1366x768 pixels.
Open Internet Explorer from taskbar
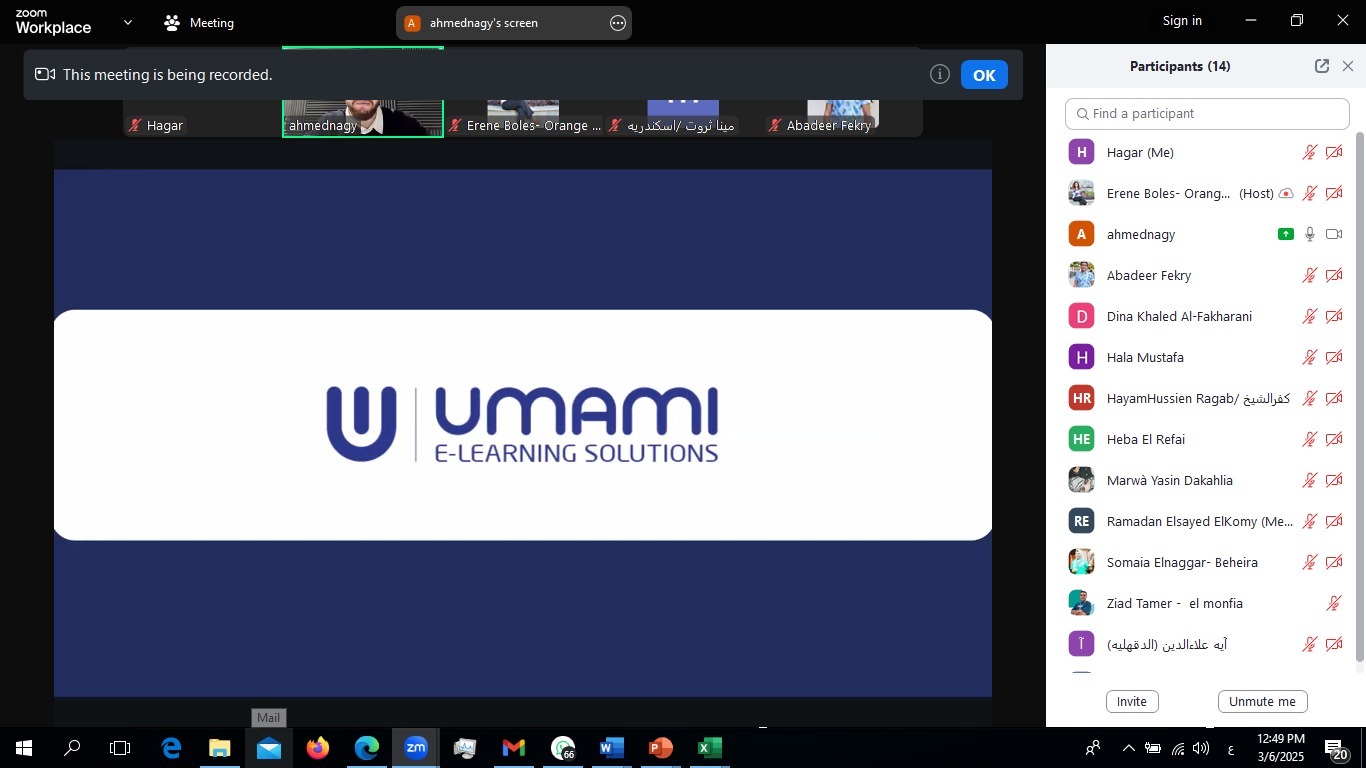click(171, 748)
